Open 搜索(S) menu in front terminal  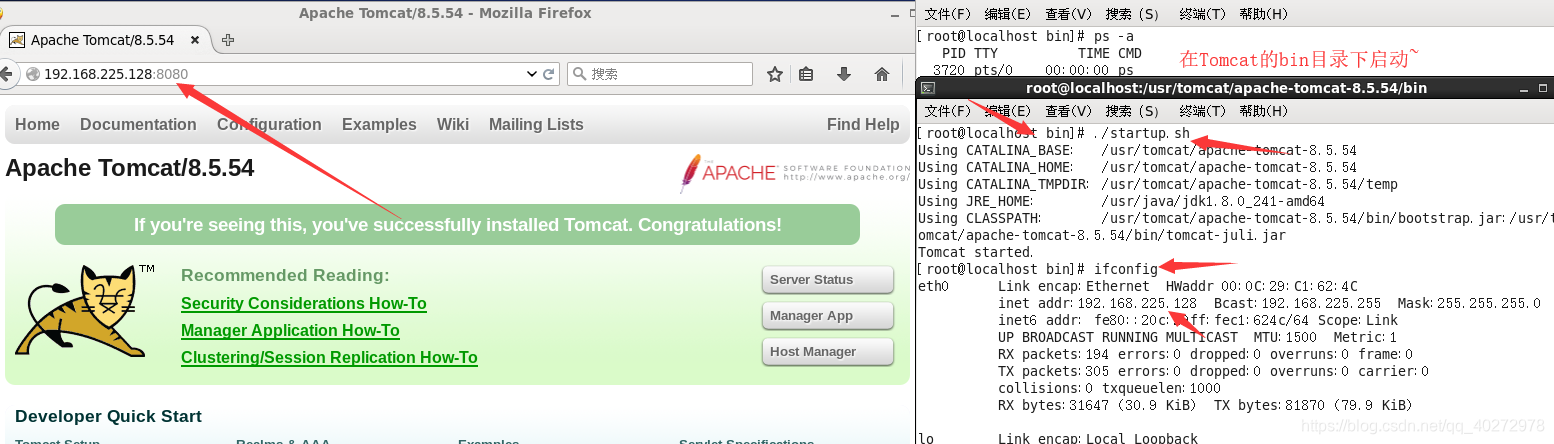[1133, 111]
